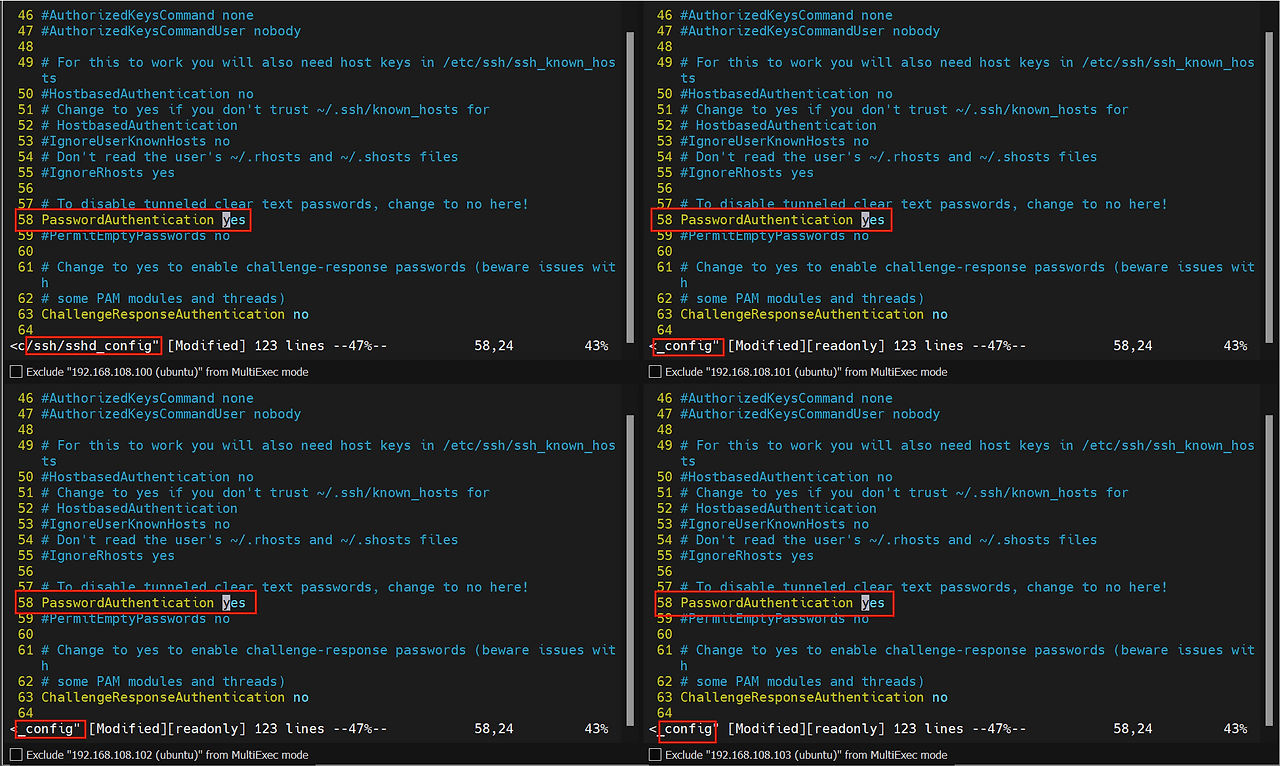Click #PermitEmptyPasswords no in the 192.168.108.102 terminal
Screen dimensions: 1280x766
pyautogui.click(x=135, y=619)
